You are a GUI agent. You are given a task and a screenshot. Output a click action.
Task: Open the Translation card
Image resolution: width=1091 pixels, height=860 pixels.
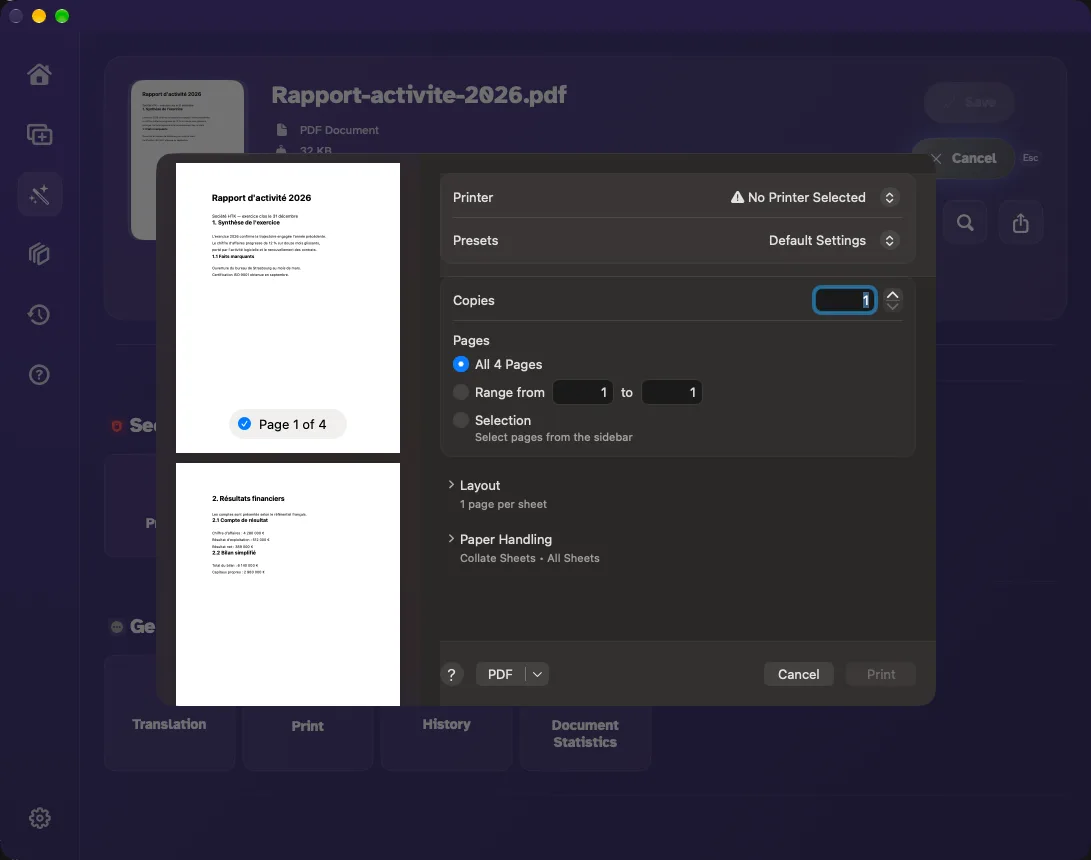(x=169, y=724)
